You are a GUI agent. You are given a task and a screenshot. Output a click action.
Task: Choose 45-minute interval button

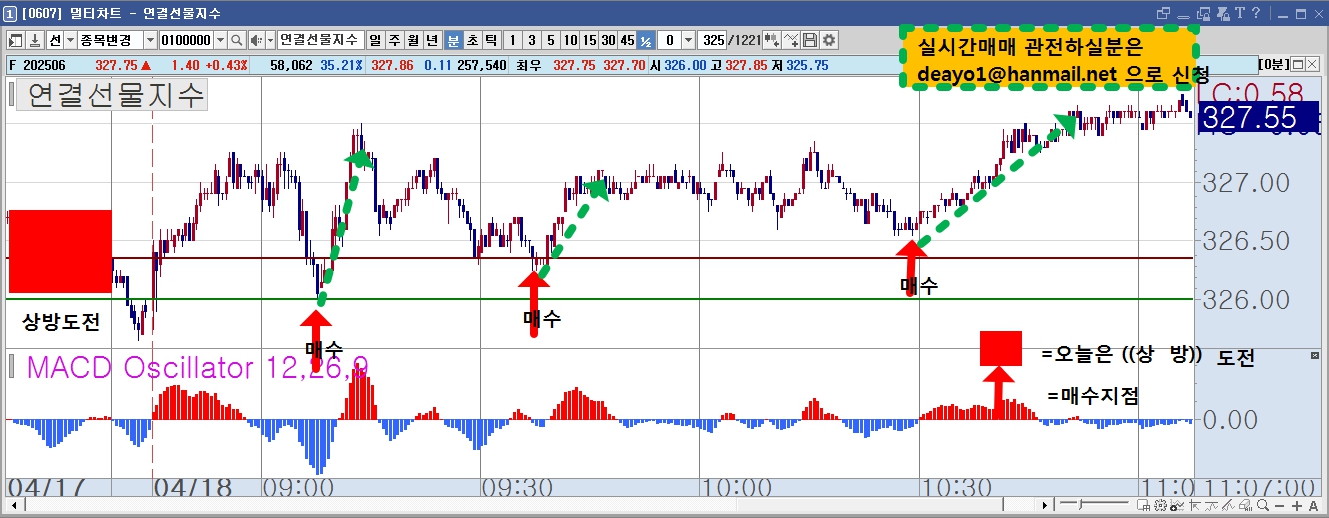click(626, 40)
